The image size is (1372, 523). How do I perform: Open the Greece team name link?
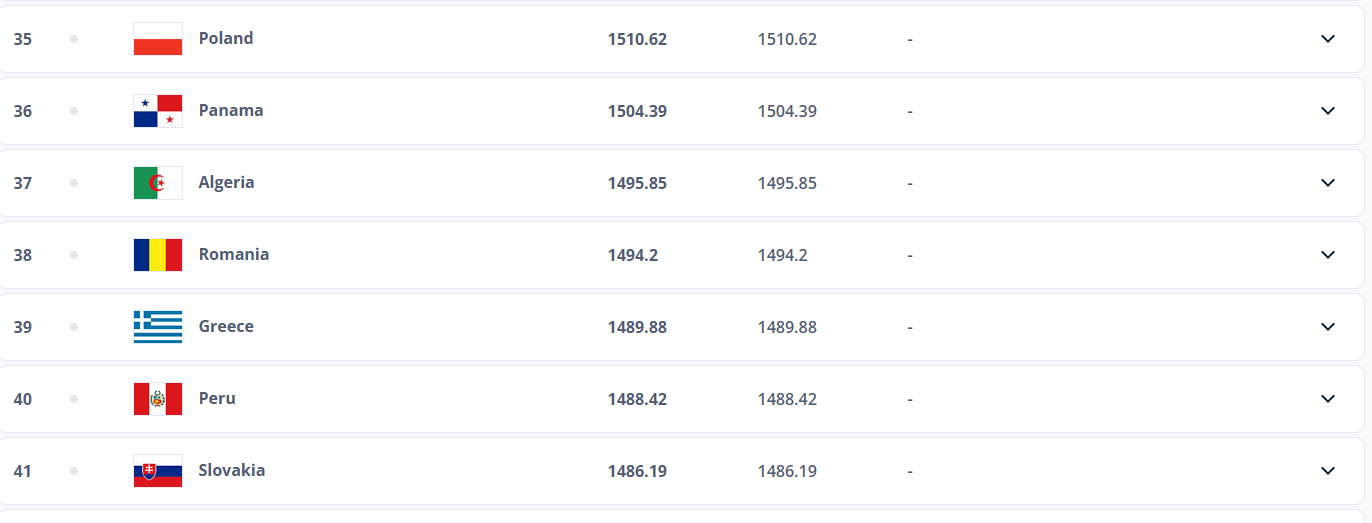226,326
